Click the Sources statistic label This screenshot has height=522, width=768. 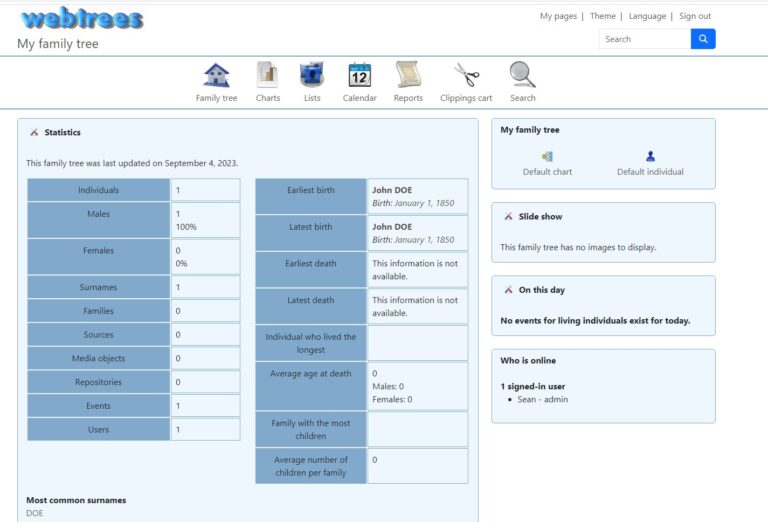tap(98, 335)
